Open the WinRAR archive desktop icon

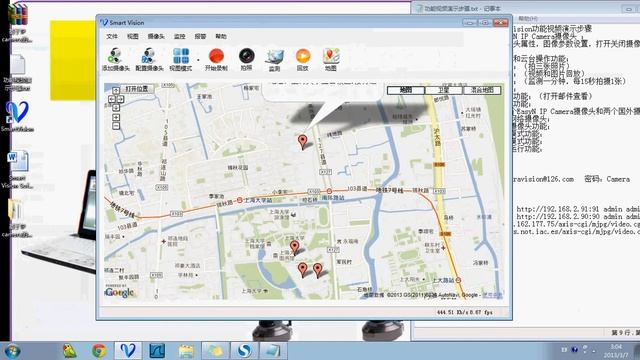(x=18, y=22)
